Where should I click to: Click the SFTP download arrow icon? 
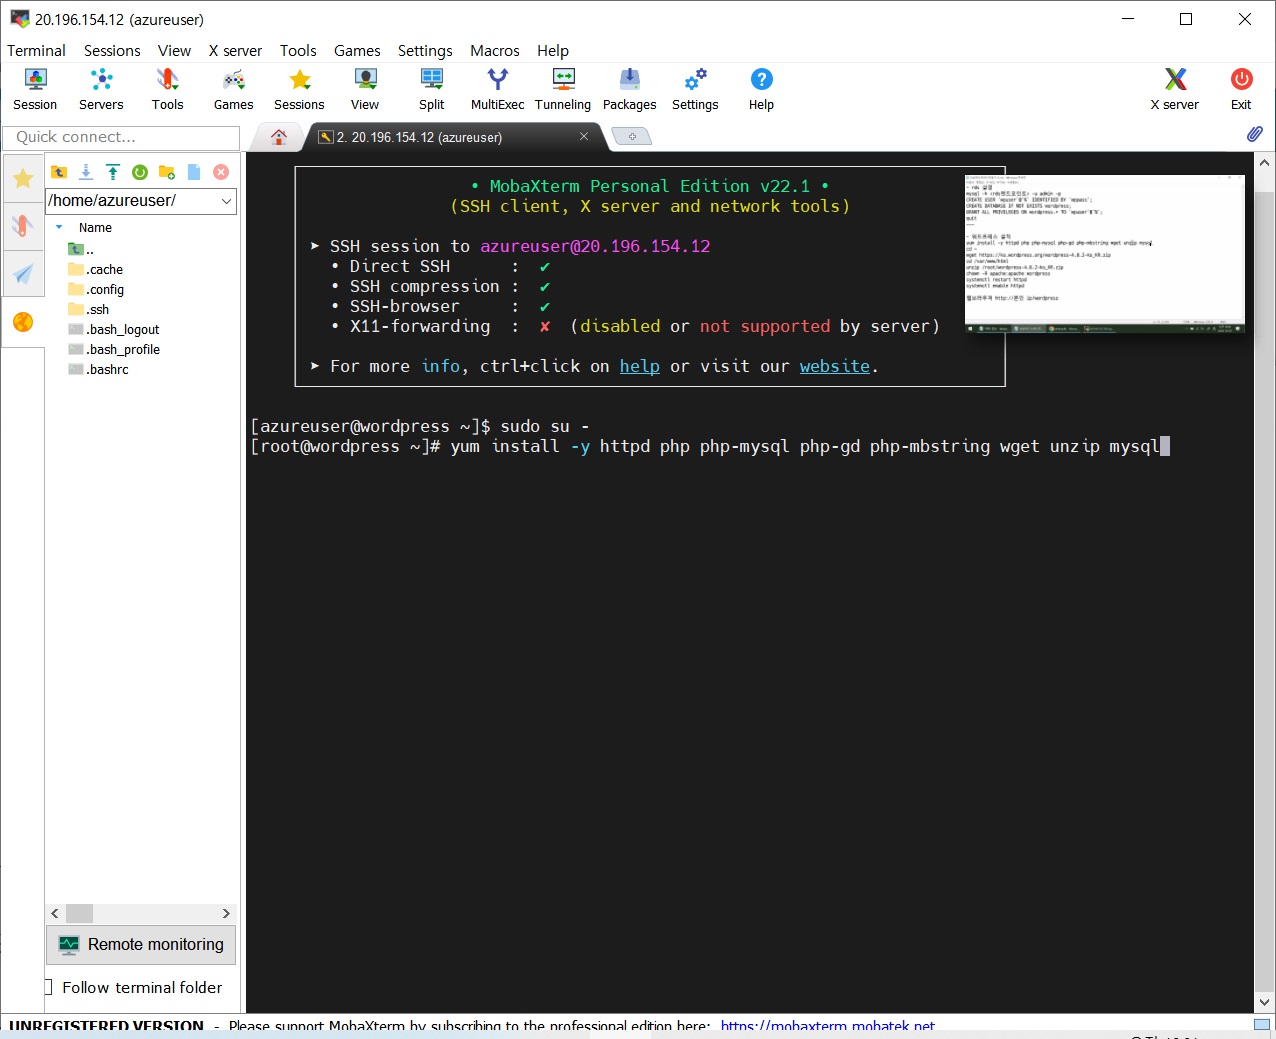86,172
